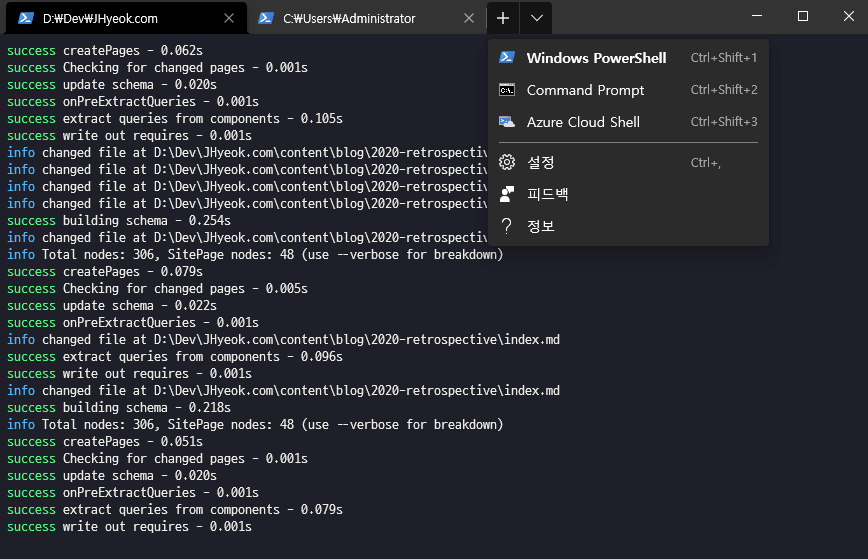Viewport: 868px width, 559px height.
Task: Click the 'createPages - 0.062s' output line
Action: click(x=105, y=50)
